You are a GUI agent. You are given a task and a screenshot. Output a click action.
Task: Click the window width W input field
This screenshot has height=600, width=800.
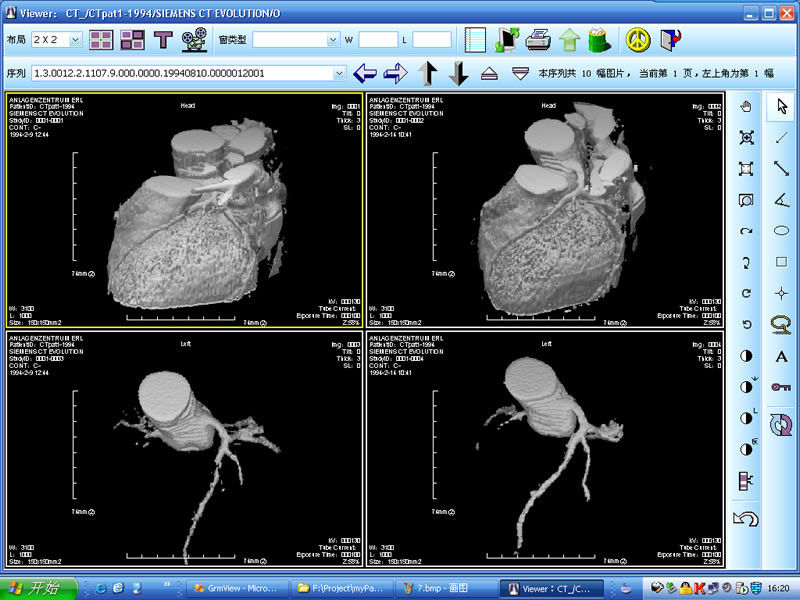coord(377,40)
